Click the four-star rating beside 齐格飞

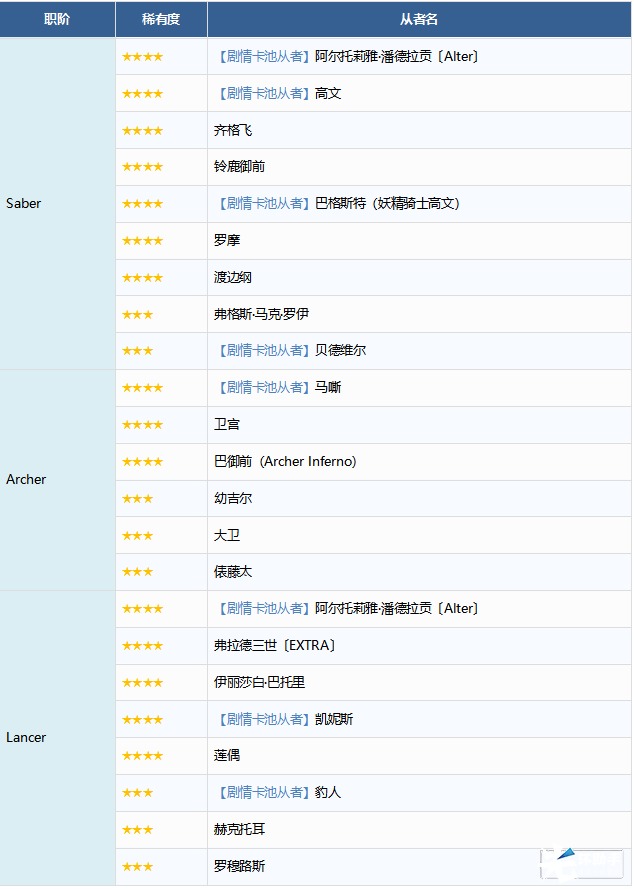[x=142, y=130]
